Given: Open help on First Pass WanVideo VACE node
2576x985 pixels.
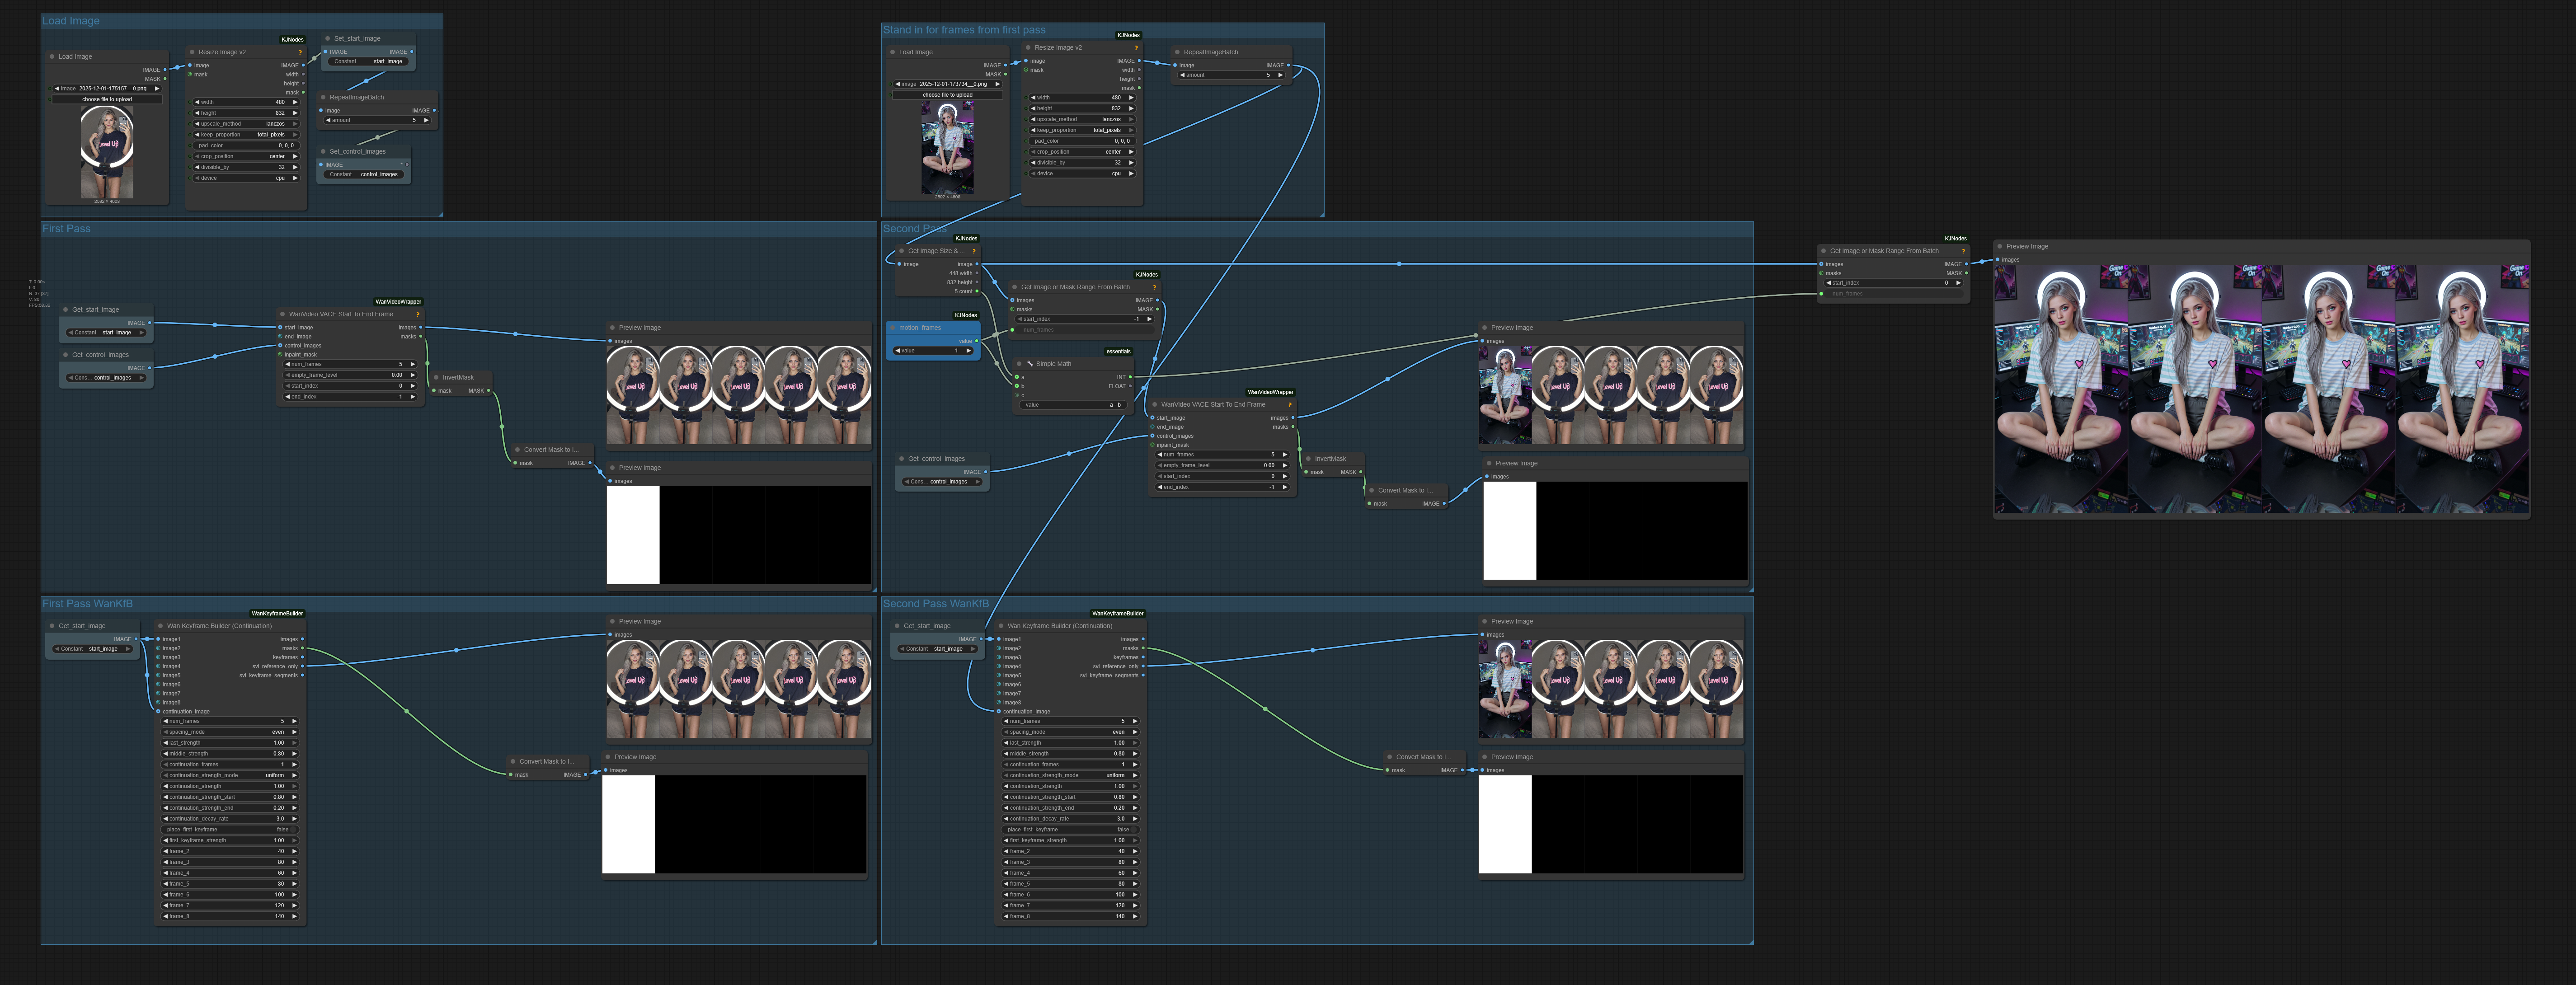Looking at the screenshot, I should [417, 314].
